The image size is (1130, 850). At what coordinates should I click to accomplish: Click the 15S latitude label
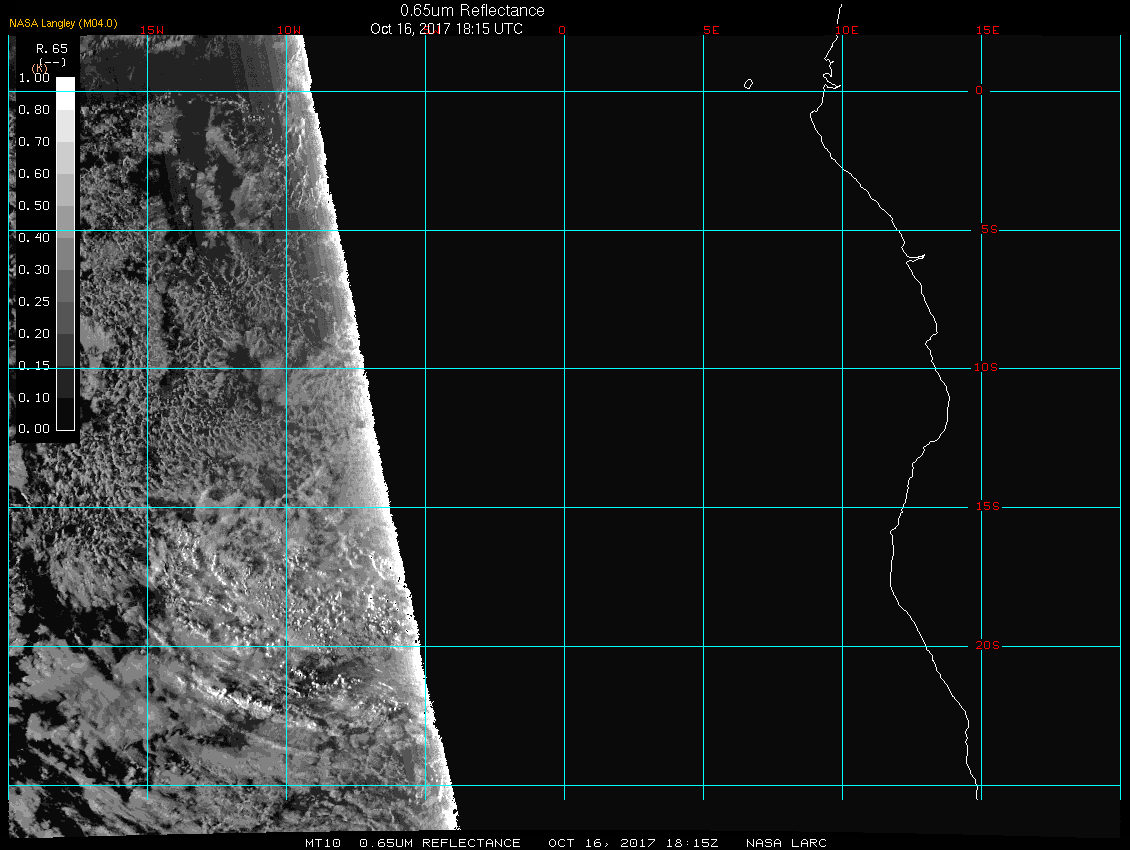point(986,507)
